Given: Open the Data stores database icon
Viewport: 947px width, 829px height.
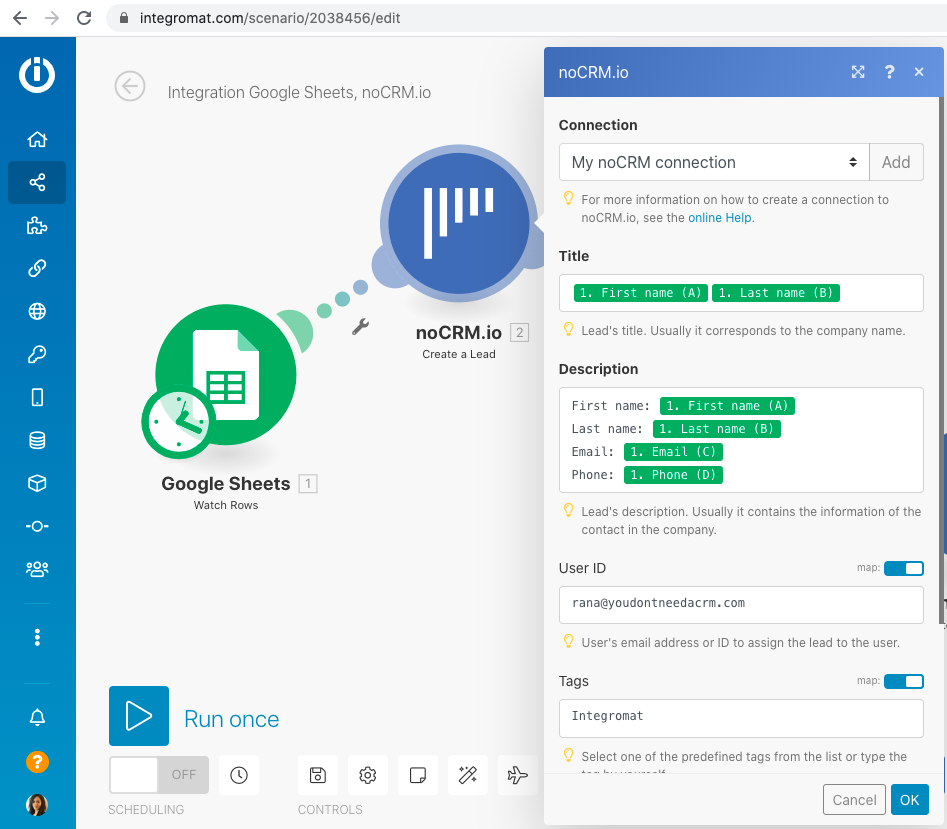Looking at the screenshot, I should click(x=36, y=440).
